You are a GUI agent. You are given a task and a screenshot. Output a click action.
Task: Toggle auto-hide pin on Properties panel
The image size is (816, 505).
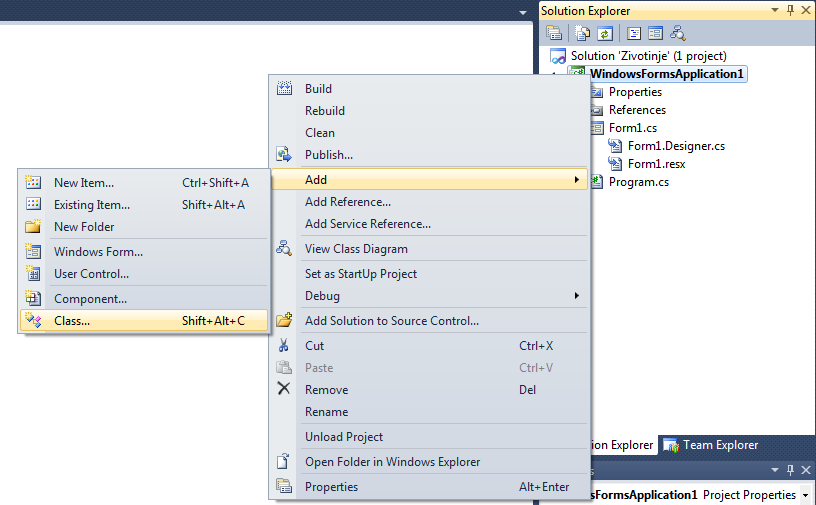(x=790, y=470)
